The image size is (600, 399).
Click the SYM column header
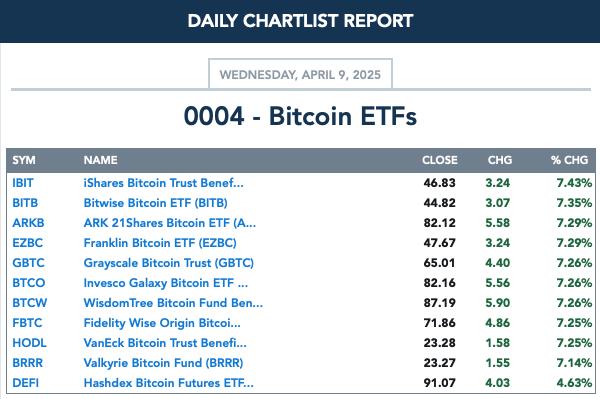coord(23,160)
